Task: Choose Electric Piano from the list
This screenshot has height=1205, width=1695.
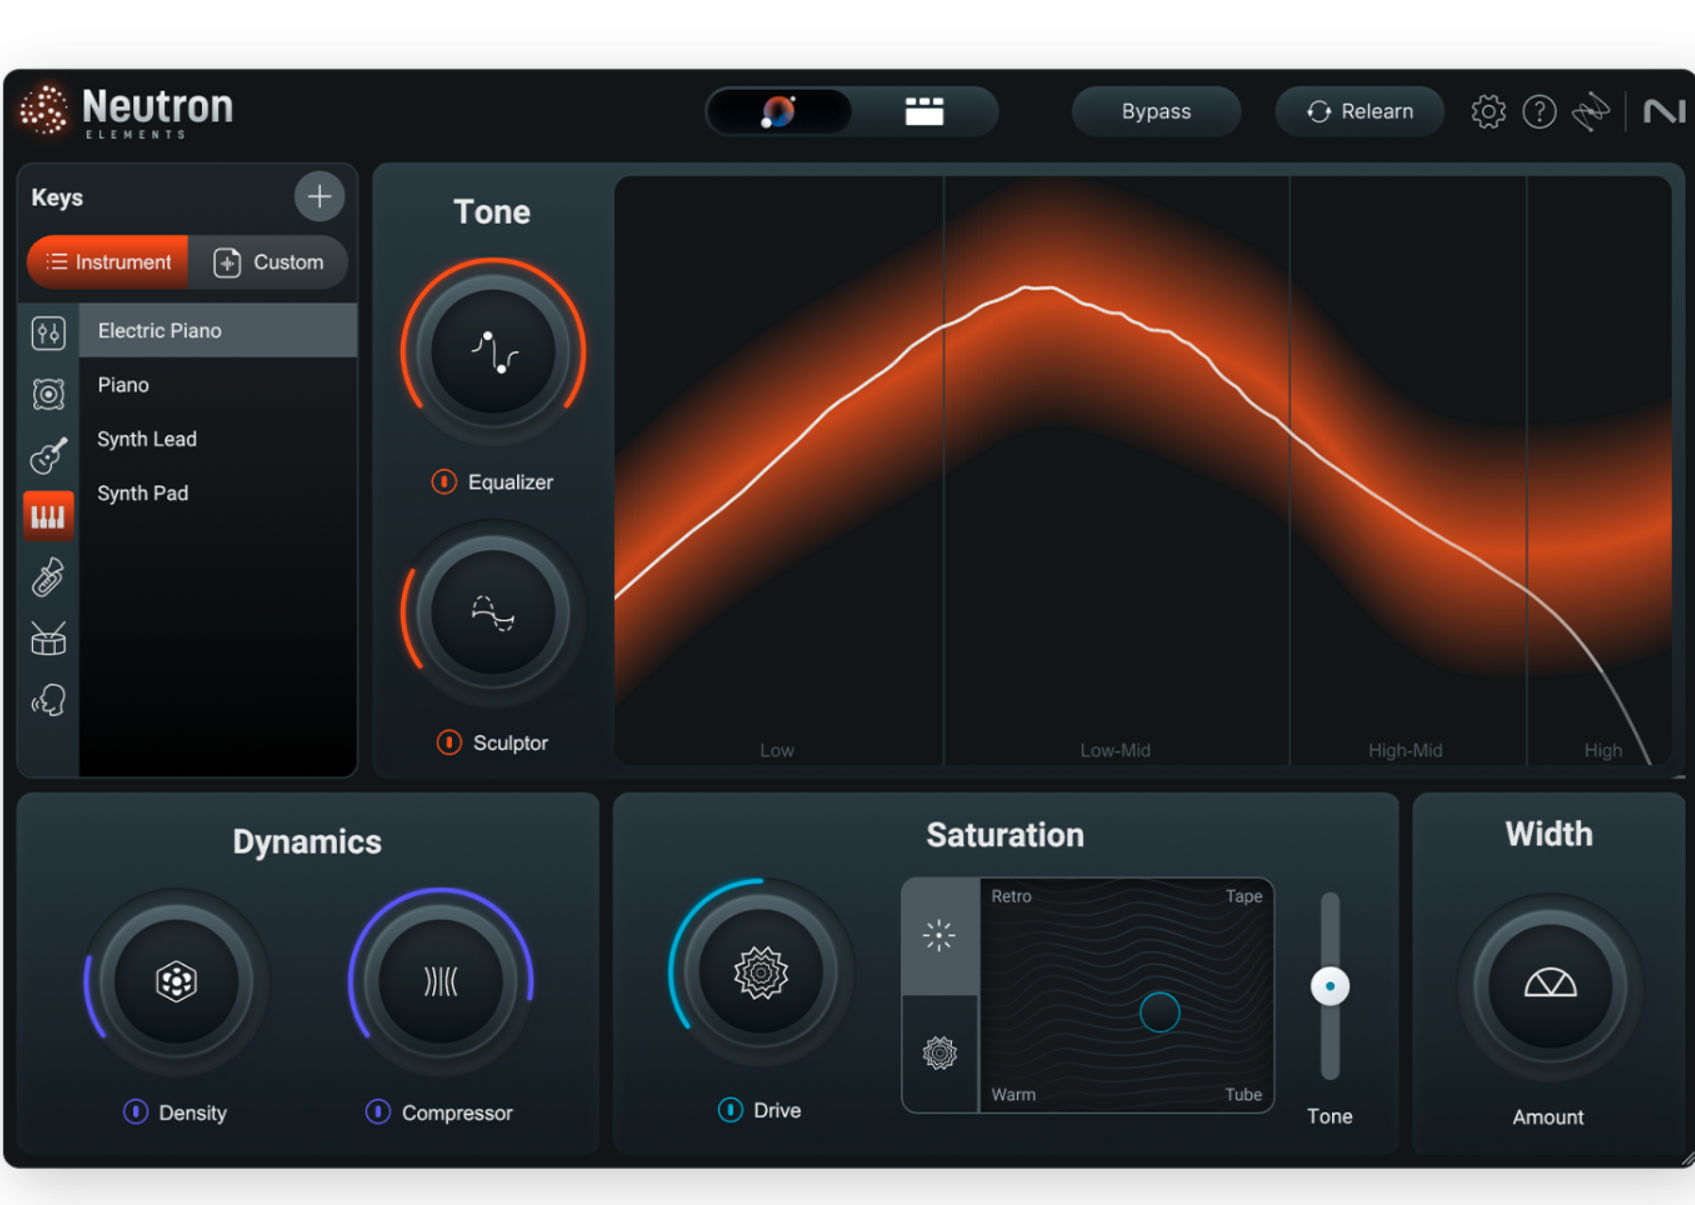Action: tap(218, 331)
